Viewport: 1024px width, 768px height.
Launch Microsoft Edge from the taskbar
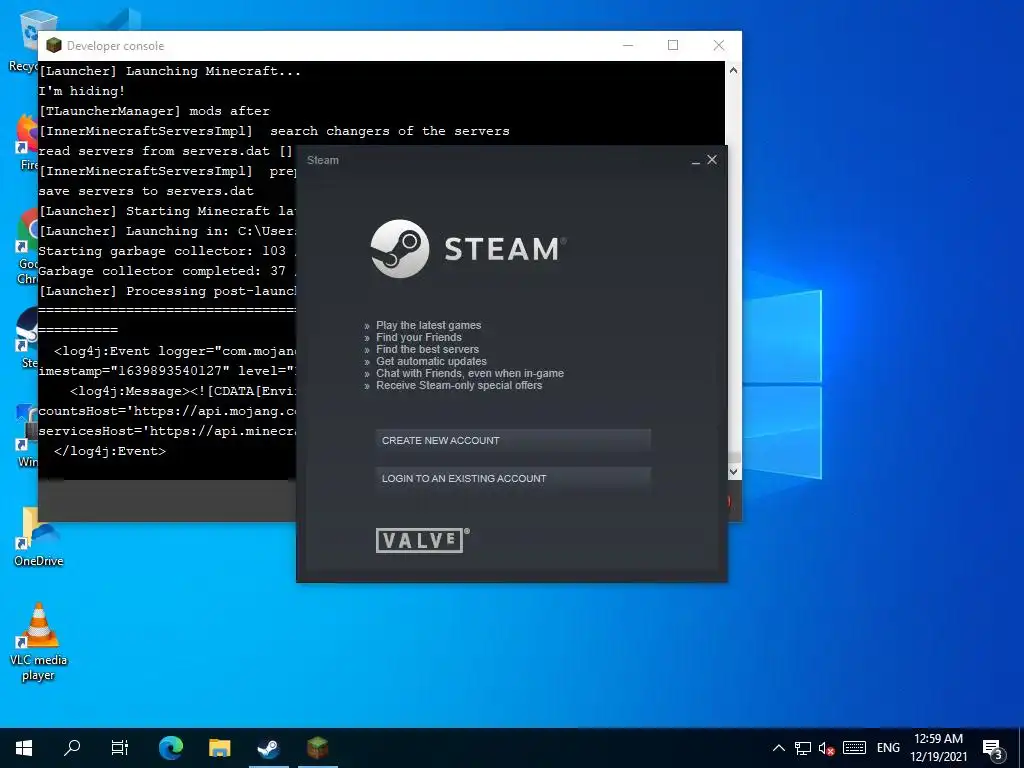tap(171, 747)
